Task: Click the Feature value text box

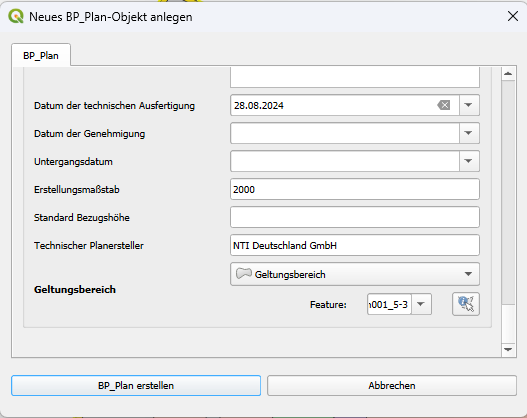Action: coord(389,304)
